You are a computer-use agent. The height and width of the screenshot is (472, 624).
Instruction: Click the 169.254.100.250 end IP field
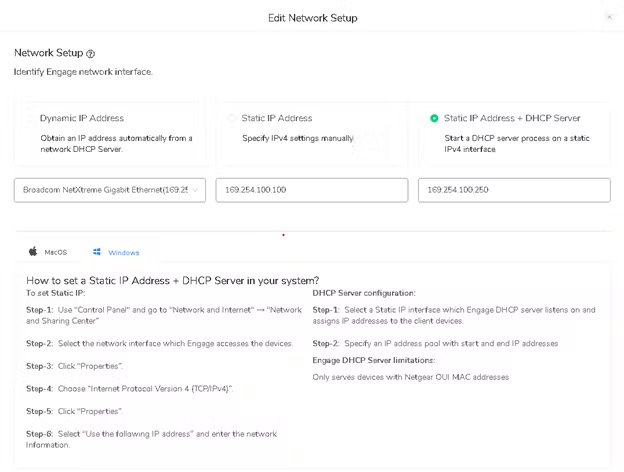514,190
